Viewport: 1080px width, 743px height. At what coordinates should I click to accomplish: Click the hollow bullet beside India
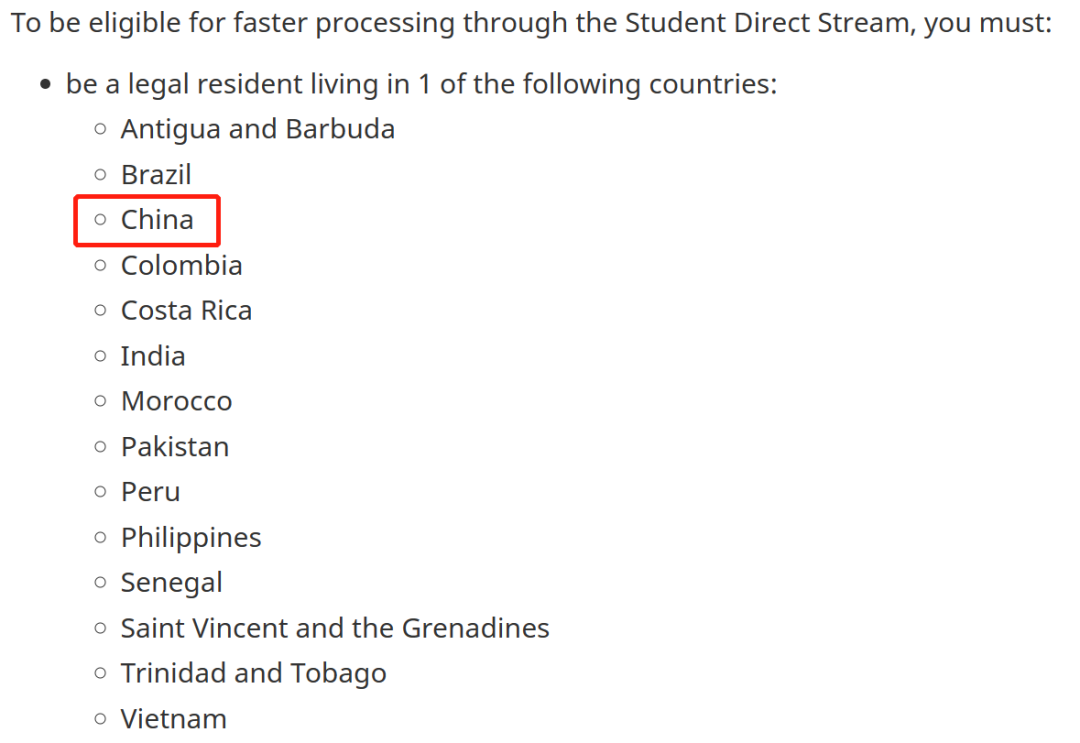(101, 356)
